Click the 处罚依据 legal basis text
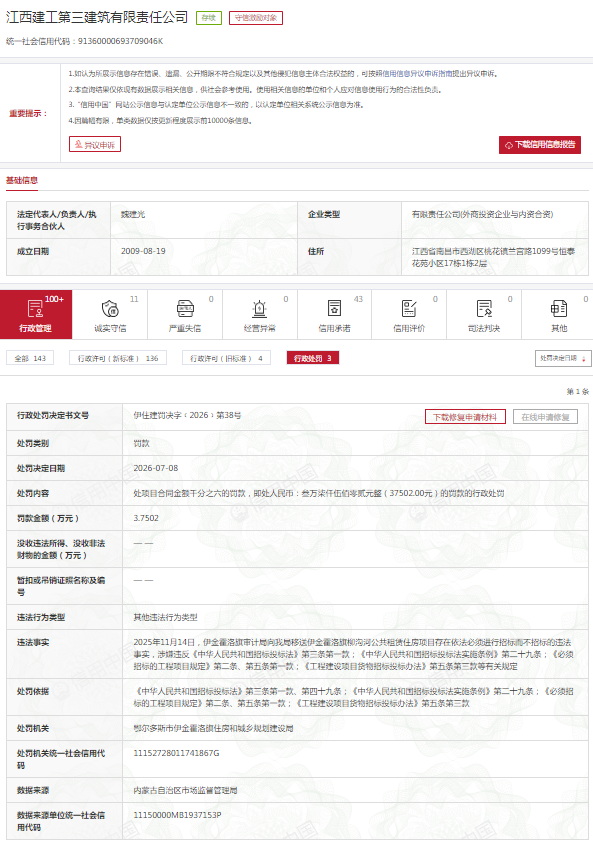593x845 pixels. 353,697
